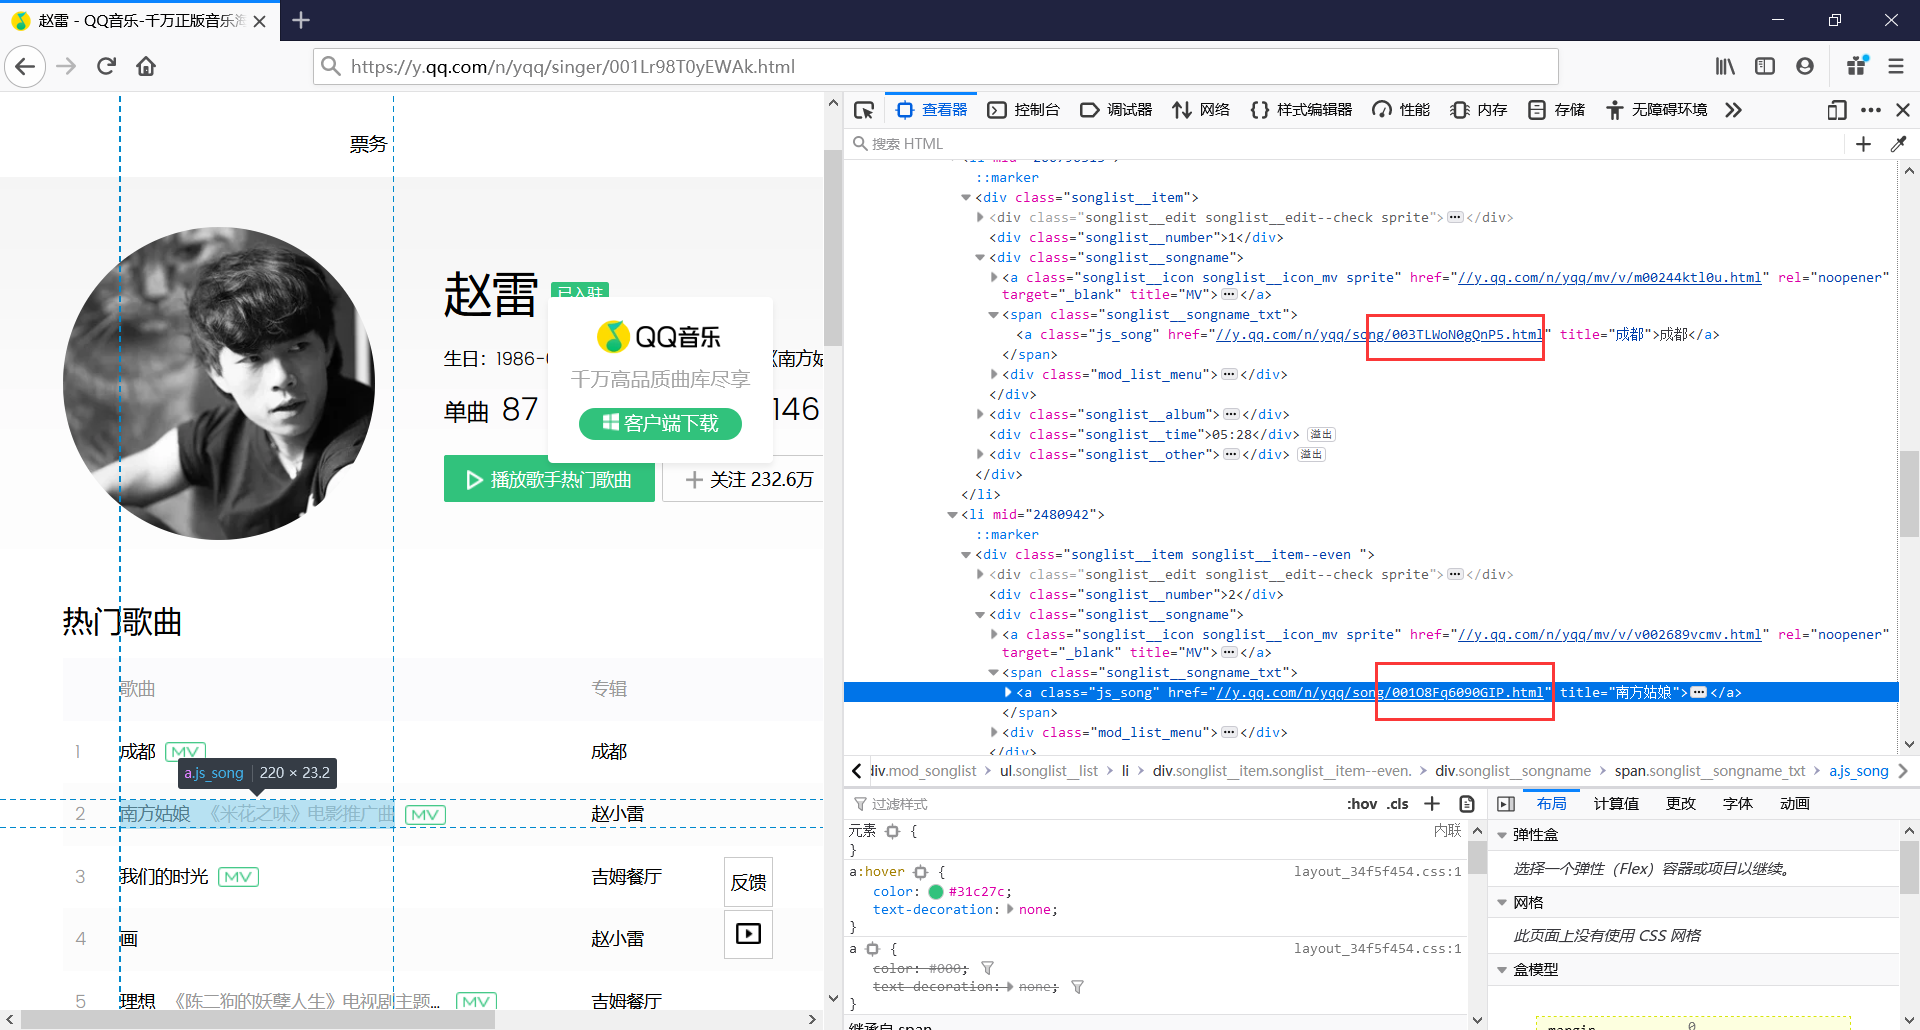Collapse the 网格 grid section
The width and height of the screenshot is (1920, 1030).
pyautogui.click(x=1501, y=903)
